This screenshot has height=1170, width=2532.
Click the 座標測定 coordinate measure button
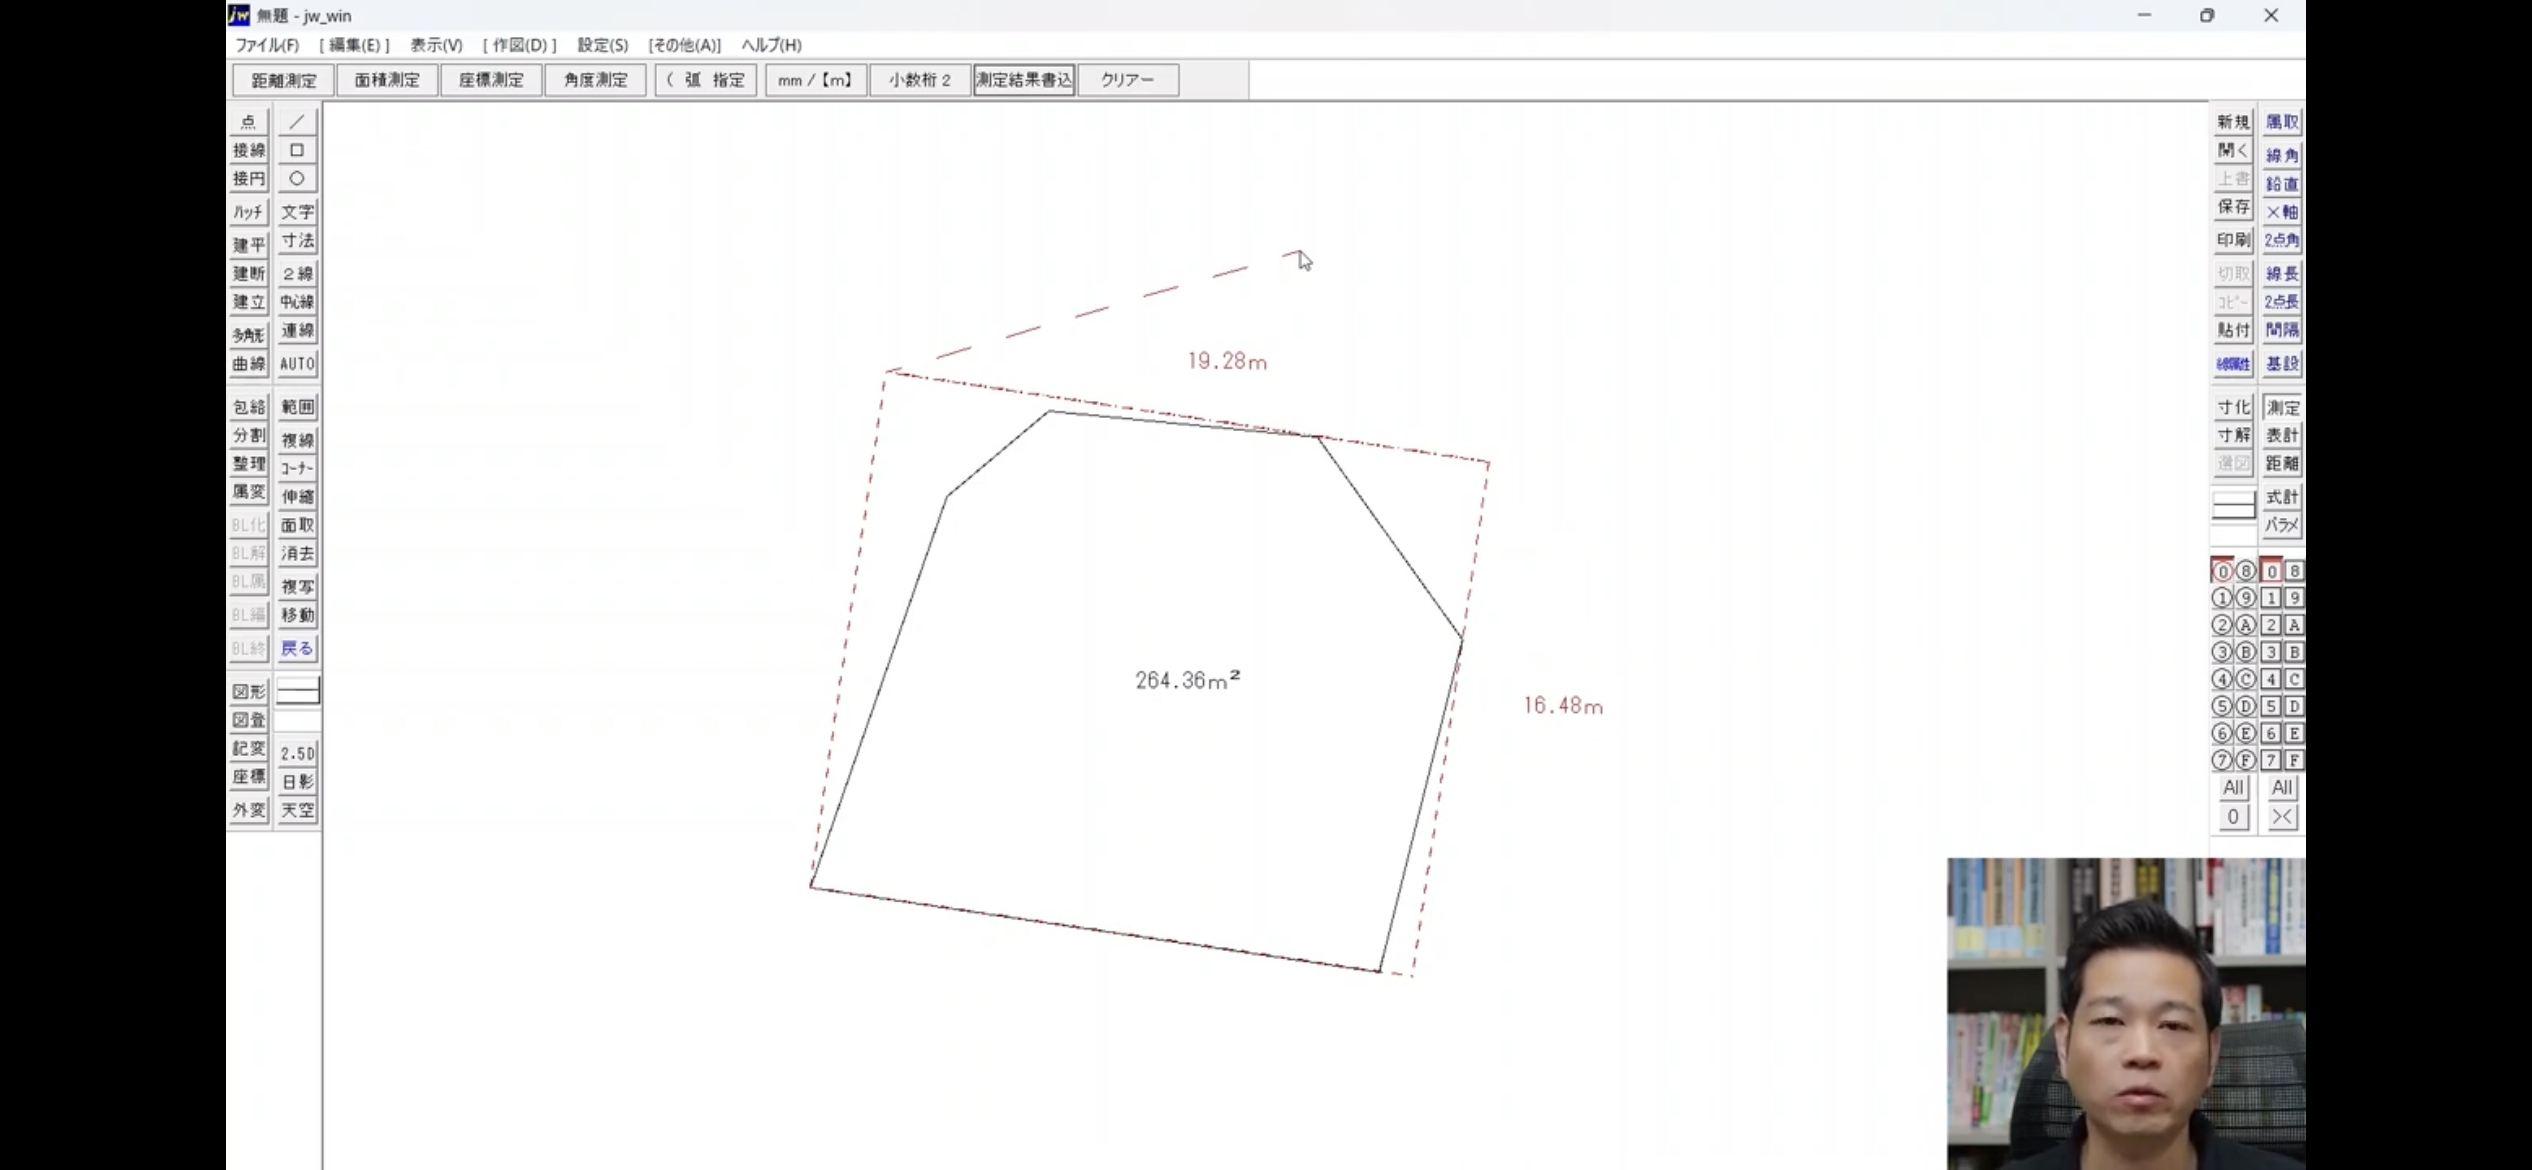(x=491, y=80)
